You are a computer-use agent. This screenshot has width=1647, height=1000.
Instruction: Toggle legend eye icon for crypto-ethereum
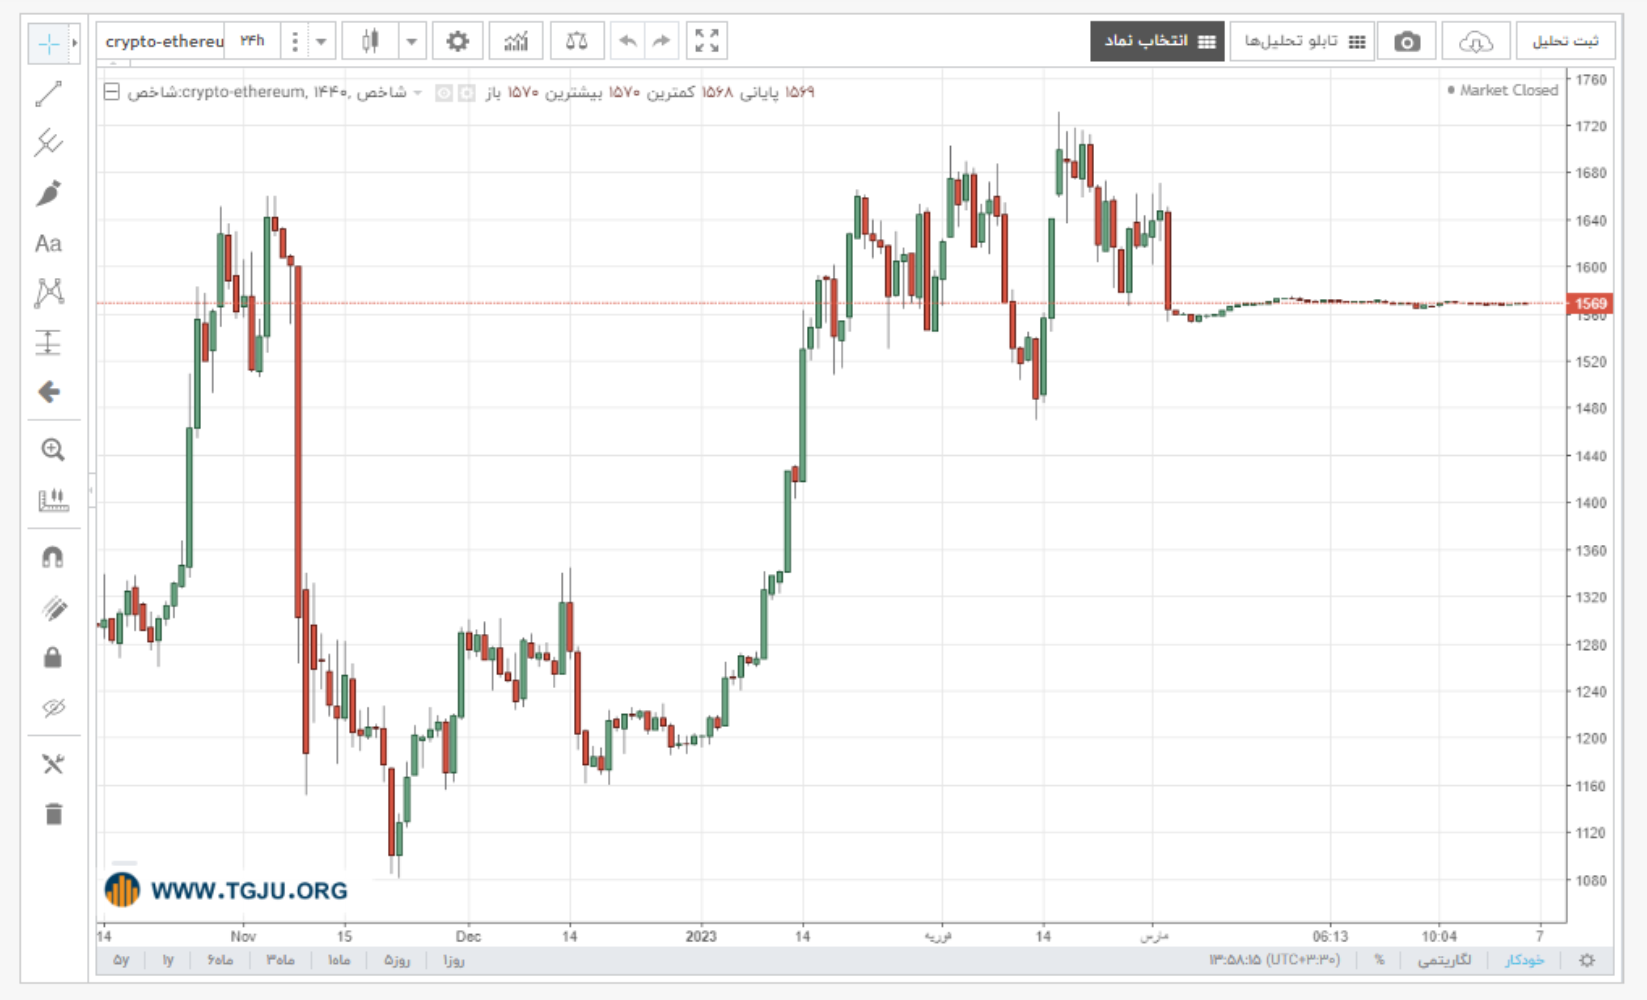point(443,93)
